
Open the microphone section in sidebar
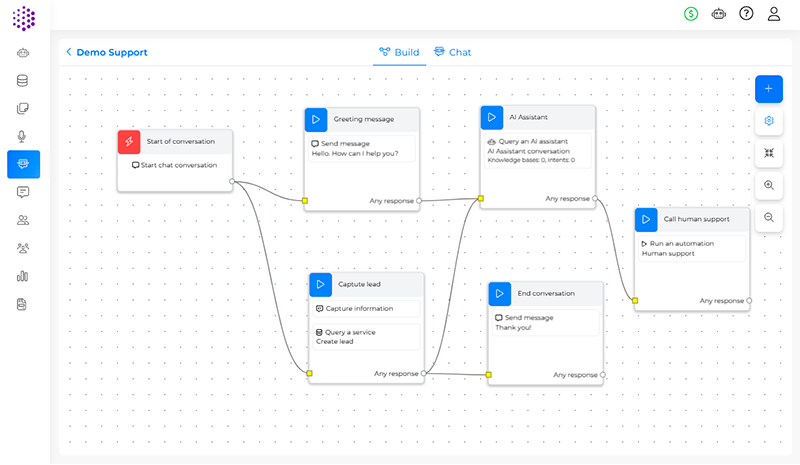pos(23,136)
